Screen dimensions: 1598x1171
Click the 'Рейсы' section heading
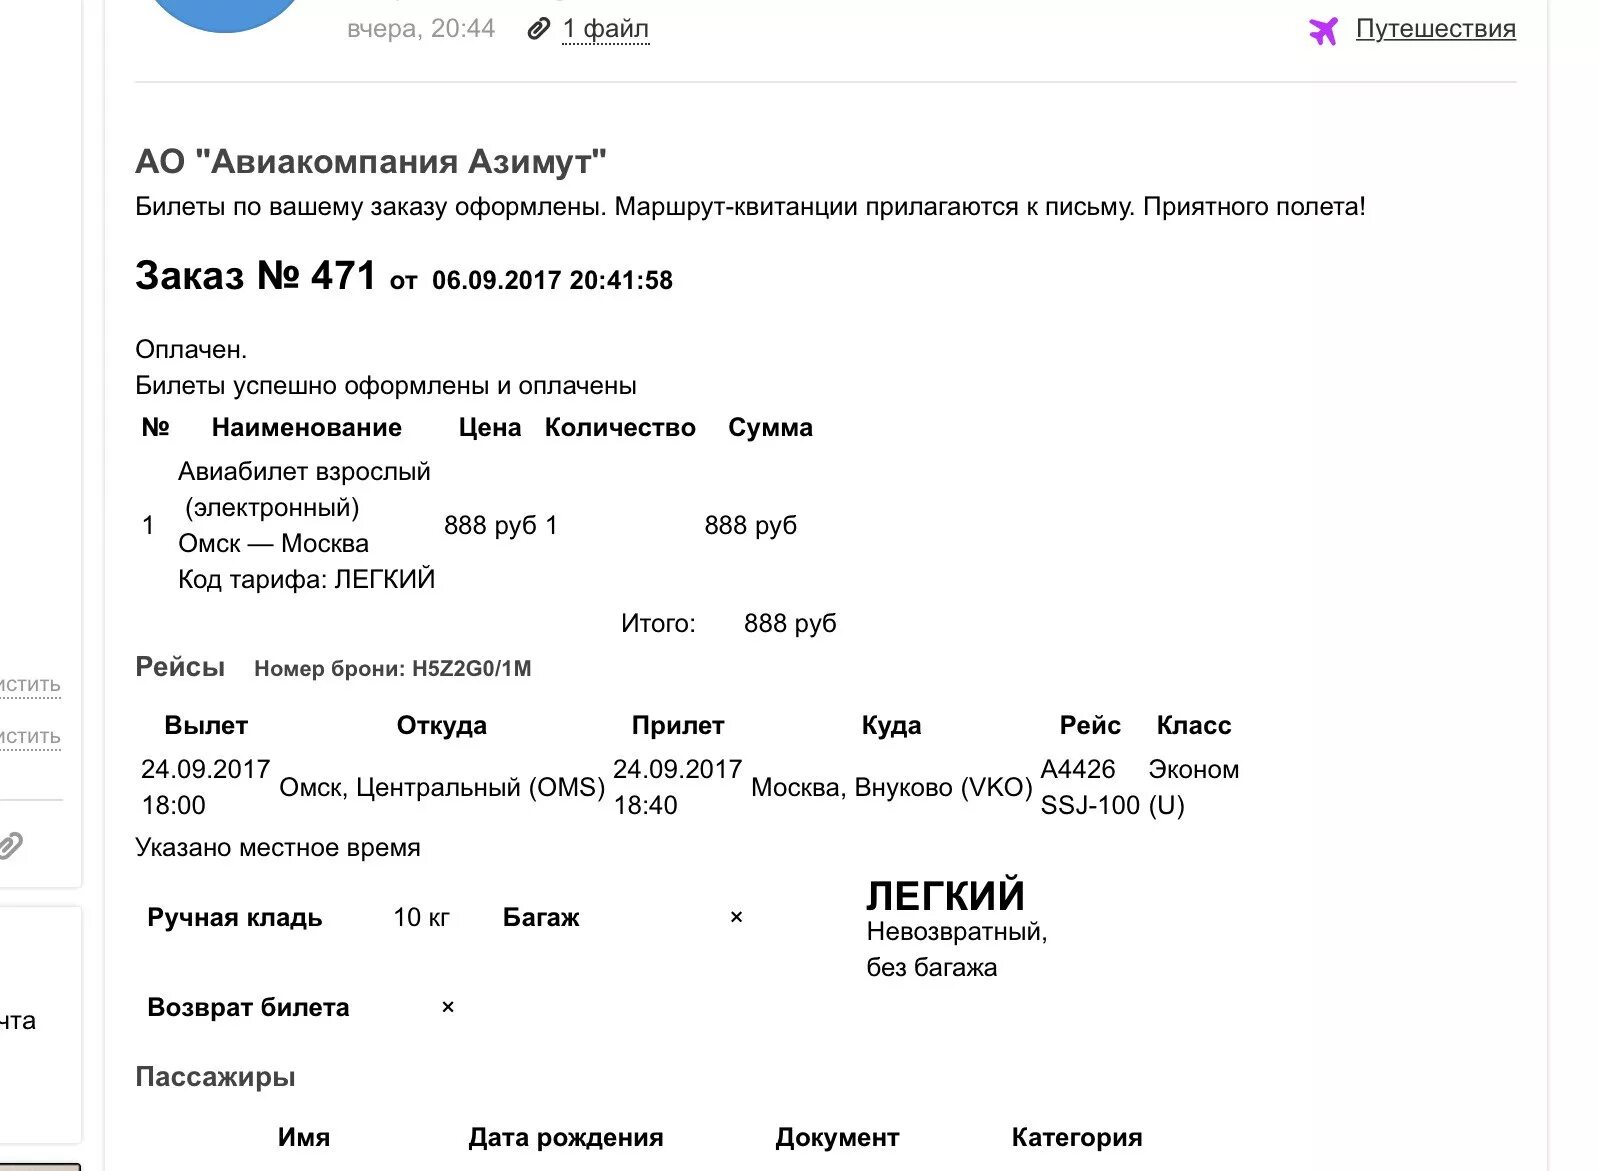[x=180, y=667]
